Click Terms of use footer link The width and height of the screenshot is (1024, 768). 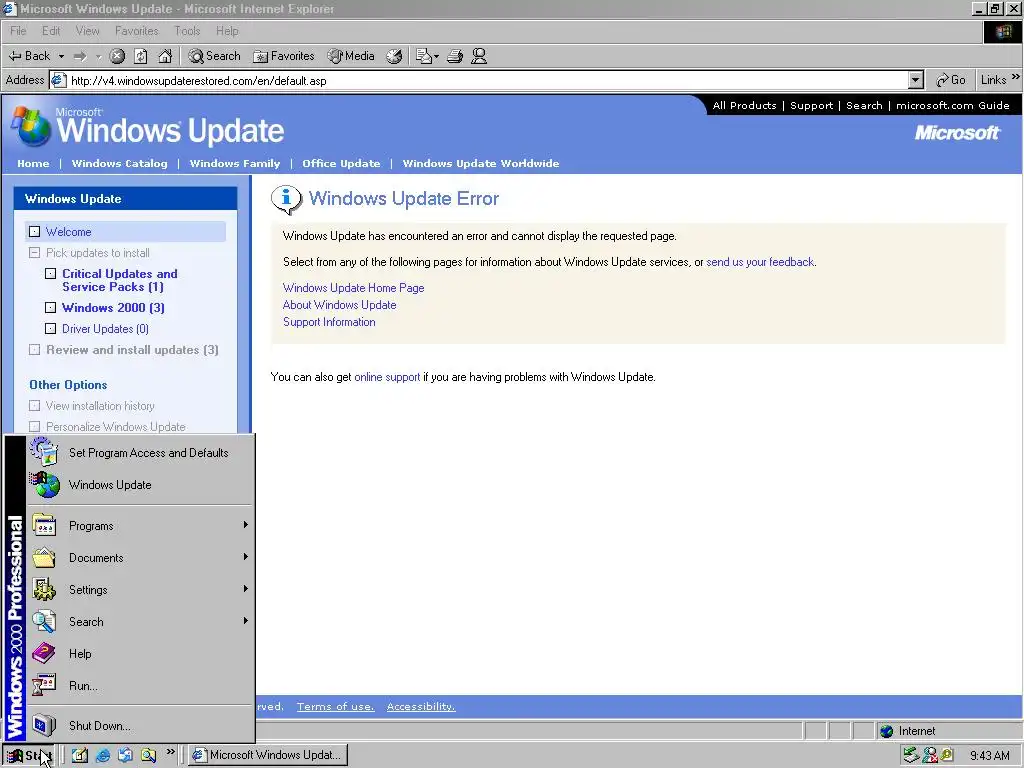336,707
